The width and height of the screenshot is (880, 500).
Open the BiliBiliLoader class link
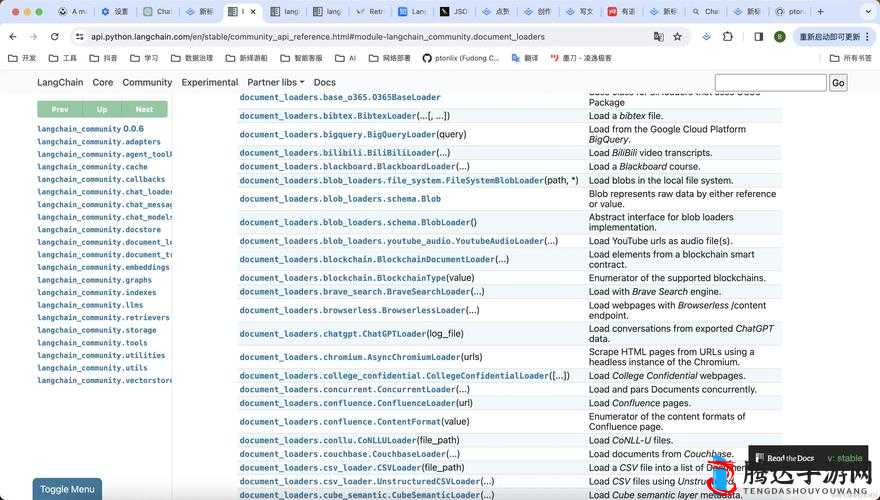pos(338,153)
